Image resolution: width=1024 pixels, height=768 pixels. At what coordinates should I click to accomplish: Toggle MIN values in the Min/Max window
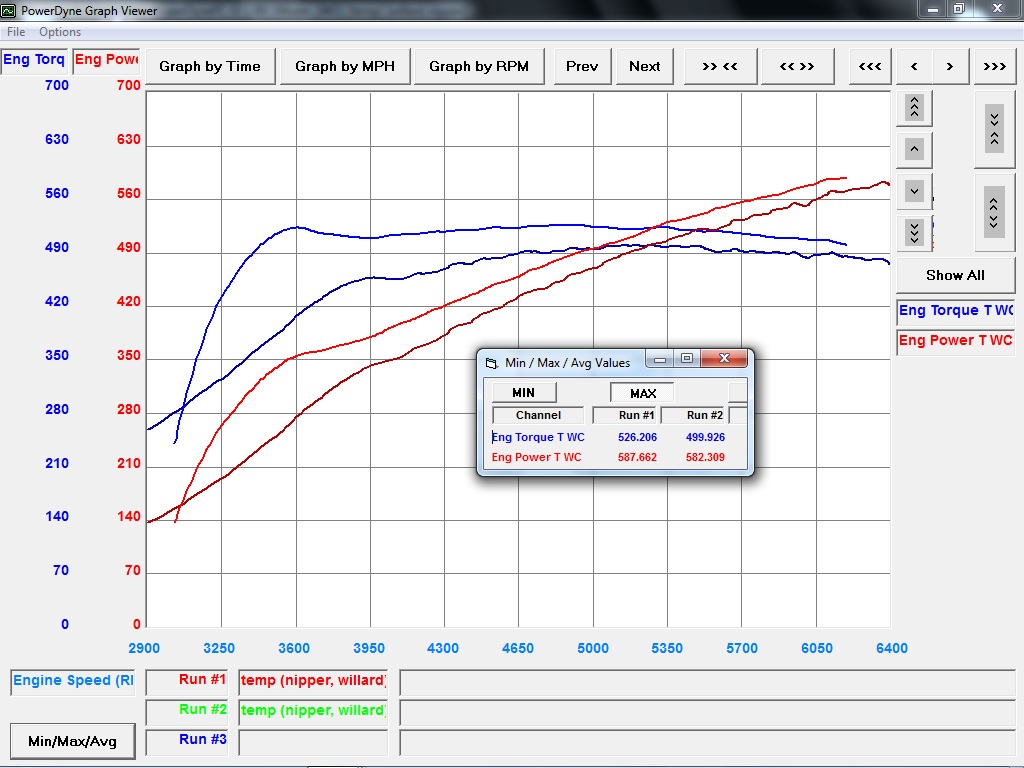(x=523, y=392)
